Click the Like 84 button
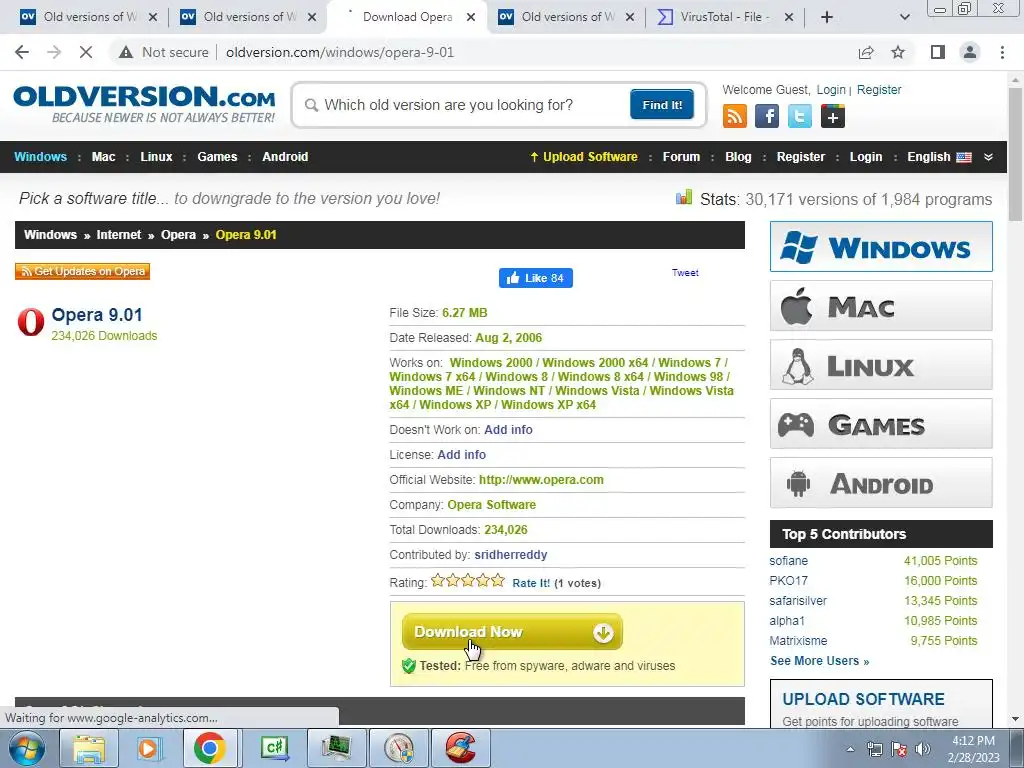This screenshot has width=1024, height=768. coord(536,278)
